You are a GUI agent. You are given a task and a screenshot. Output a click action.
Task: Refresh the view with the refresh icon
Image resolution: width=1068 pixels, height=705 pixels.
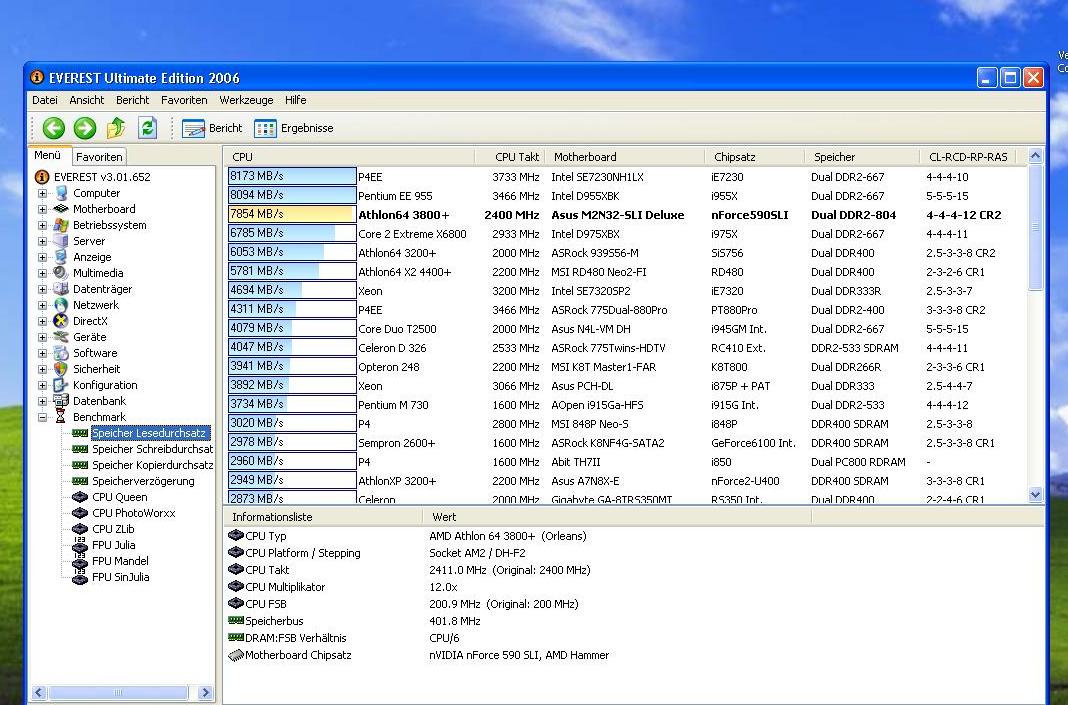[x=147, y=127]
